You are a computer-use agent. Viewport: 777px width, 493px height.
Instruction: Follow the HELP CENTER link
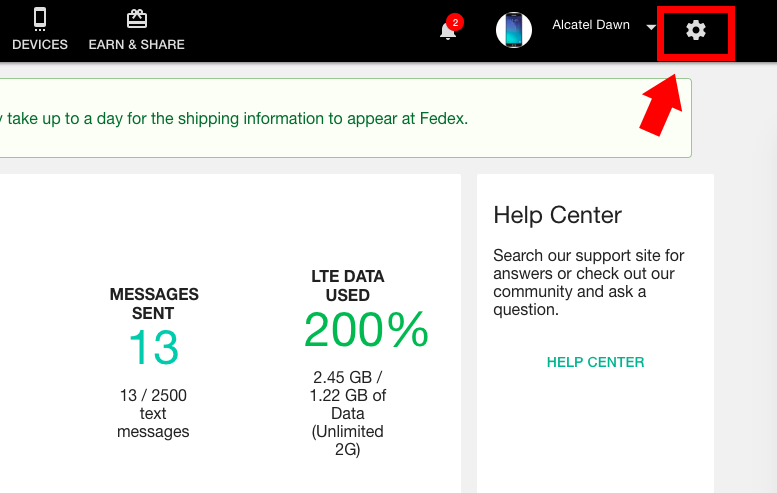(x=595, y=362)
